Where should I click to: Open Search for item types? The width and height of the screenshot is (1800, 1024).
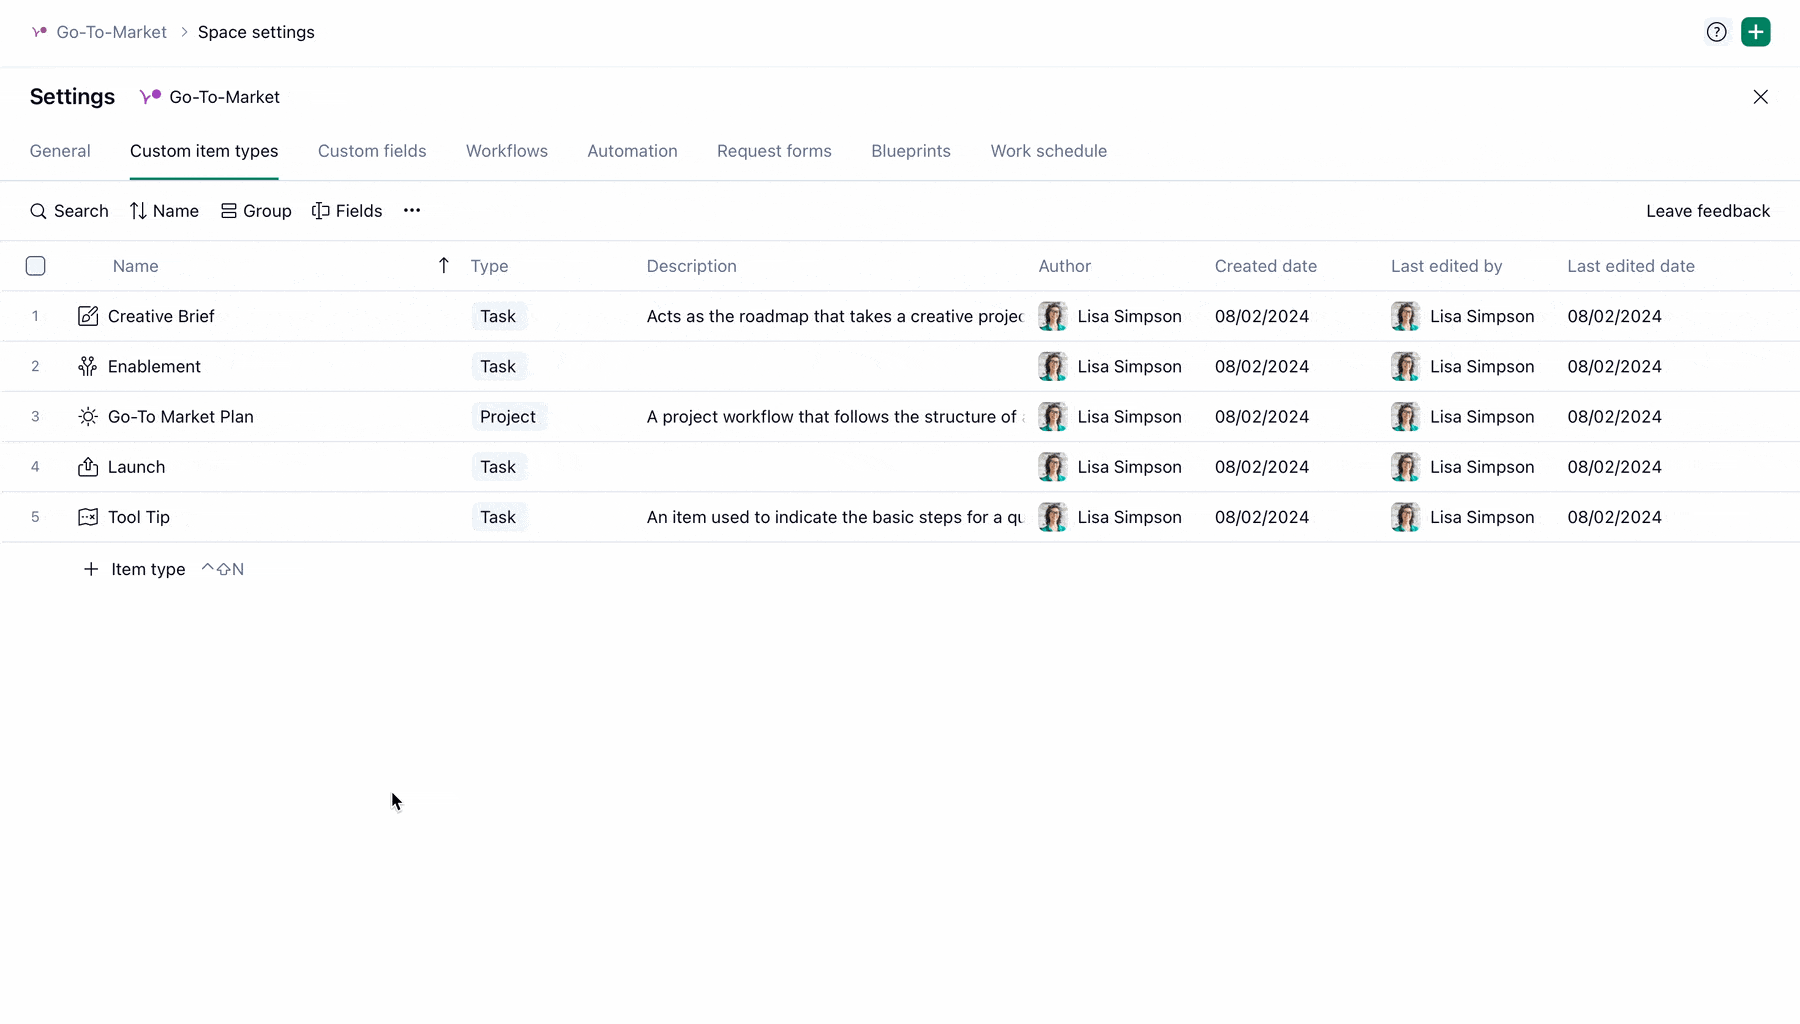pyautogui.click(x=69, y=211)
